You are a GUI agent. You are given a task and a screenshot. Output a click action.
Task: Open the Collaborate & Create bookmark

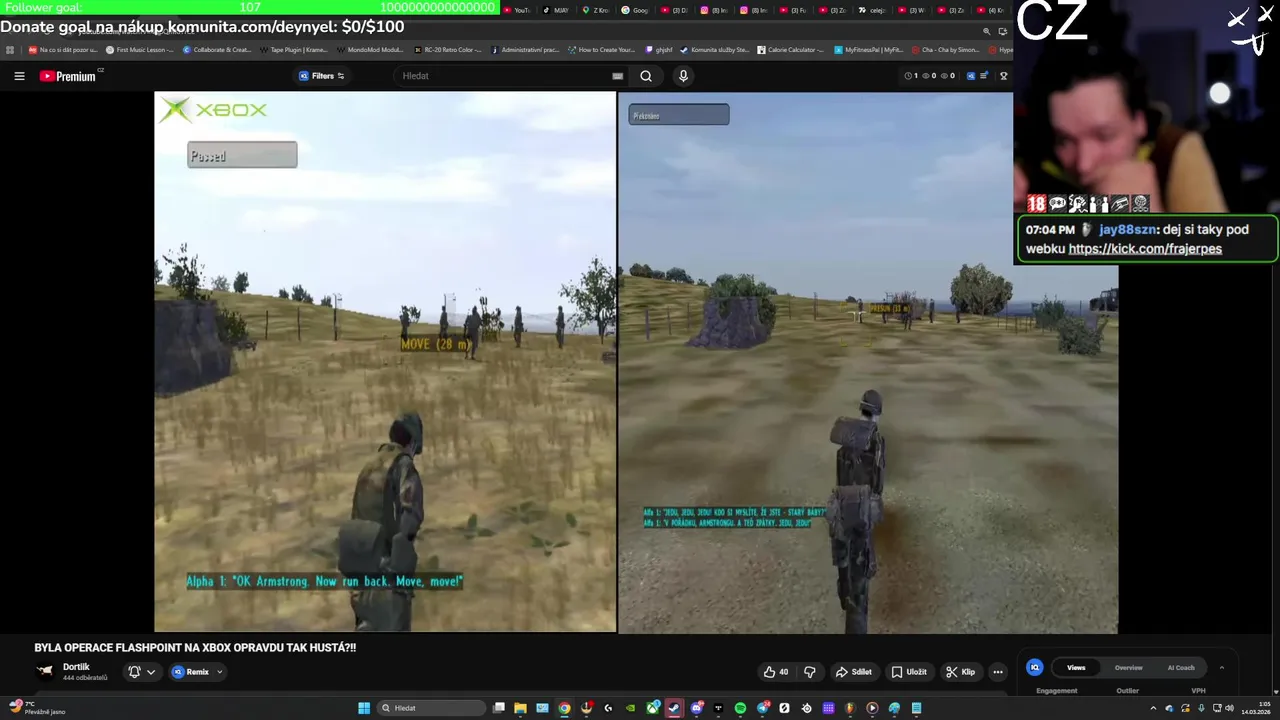pyautogui.click(x=217, y=50)
